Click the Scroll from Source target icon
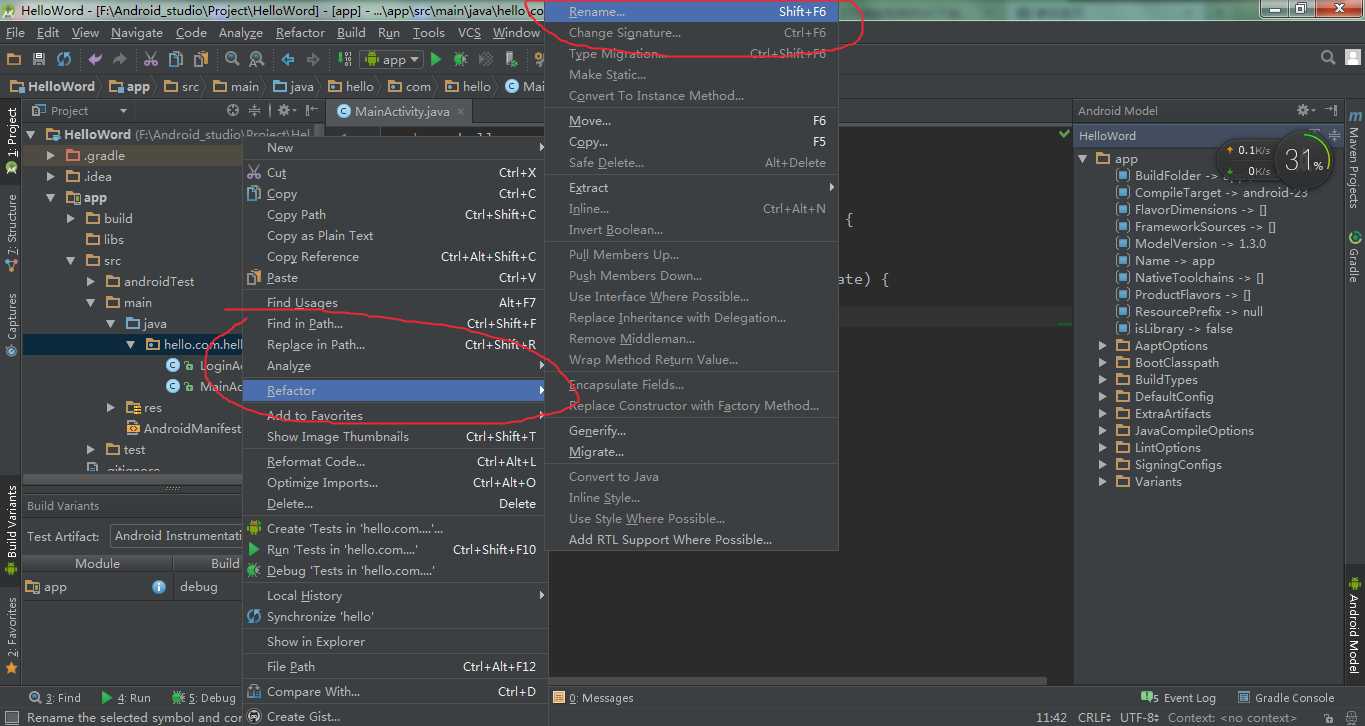Screen dimensions: 1365x726 (x=233, y=111)
